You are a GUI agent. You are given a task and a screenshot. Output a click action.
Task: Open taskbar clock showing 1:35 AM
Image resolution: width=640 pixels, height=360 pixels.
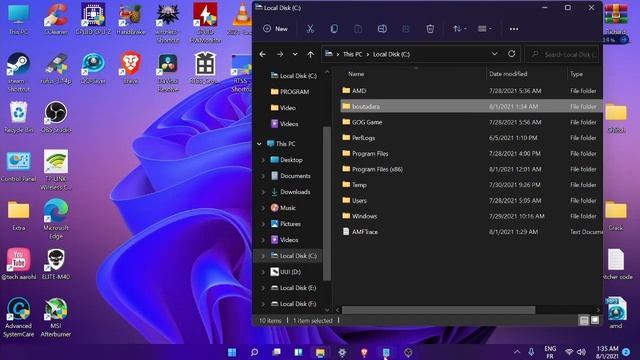tap(607, 352)
